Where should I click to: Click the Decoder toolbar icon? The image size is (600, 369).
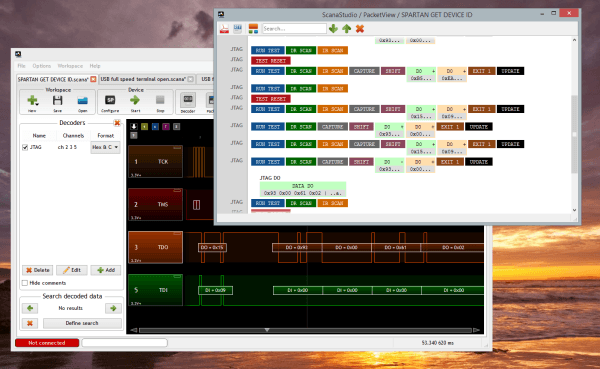188,100
